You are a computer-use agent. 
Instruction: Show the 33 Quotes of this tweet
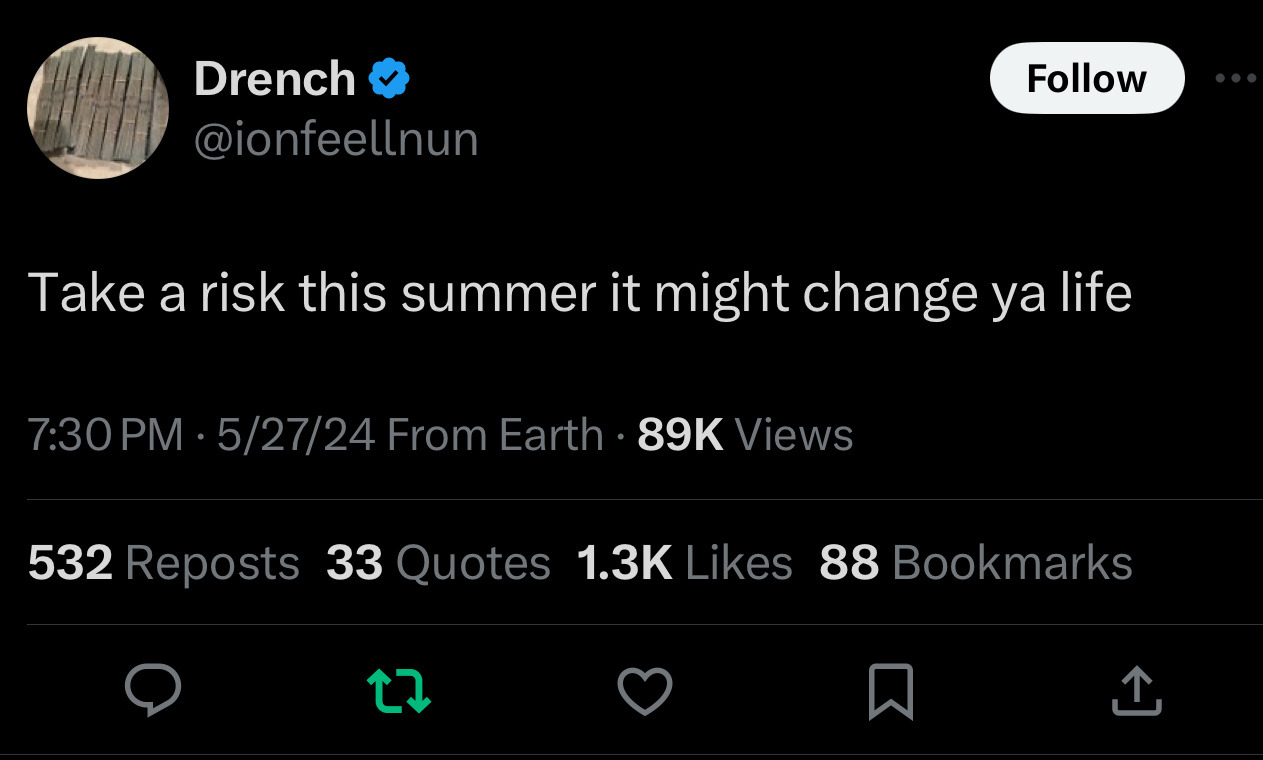(x=438, y=563)
